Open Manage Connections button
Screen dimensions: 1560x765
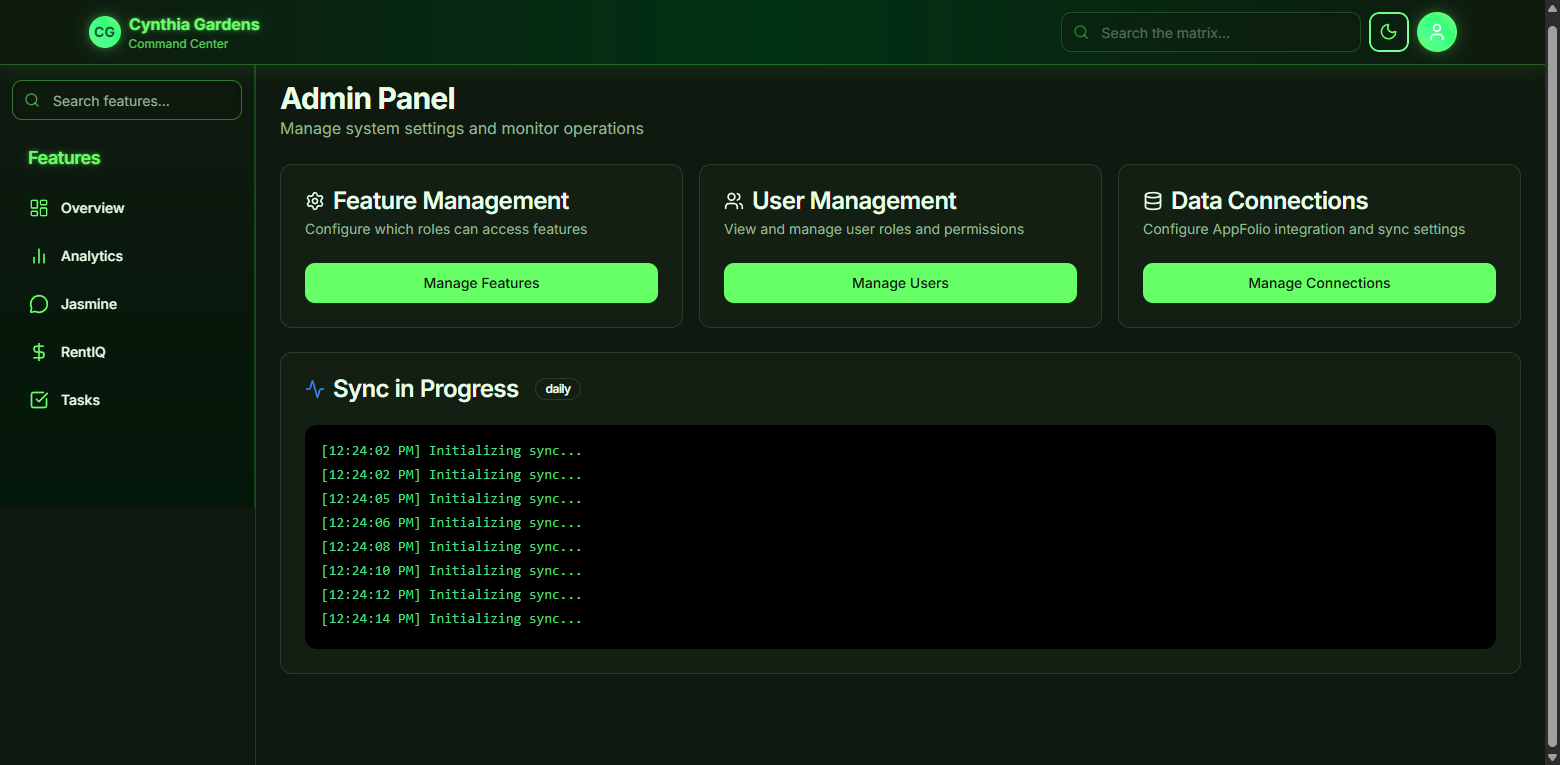point(1318,283)
